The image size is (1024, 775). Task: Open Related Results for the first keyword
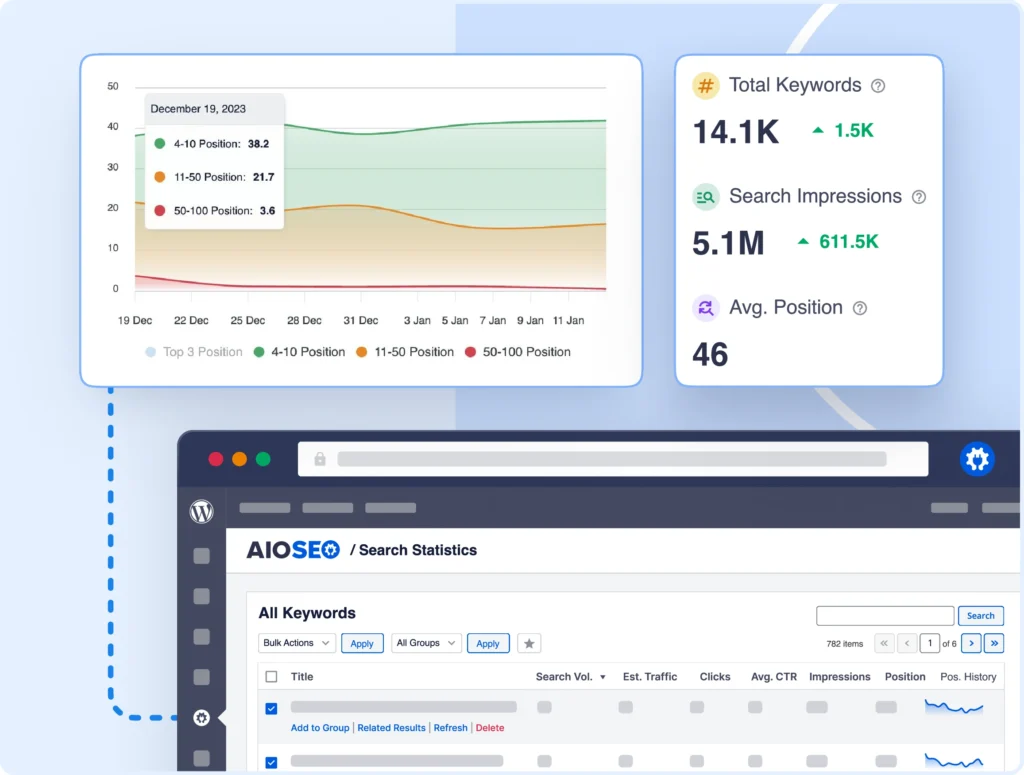391,728
